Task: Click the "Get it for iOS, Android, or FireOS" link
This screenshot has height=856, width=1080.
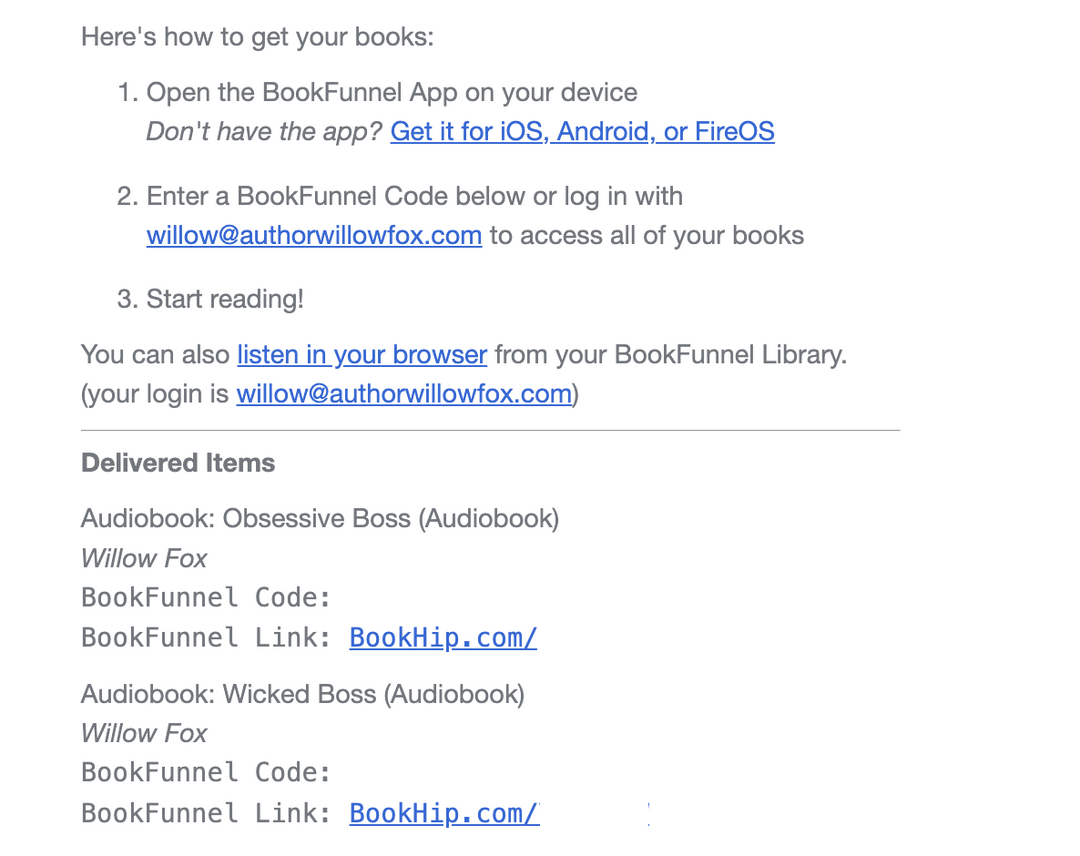Action: (x=582, y=131)
